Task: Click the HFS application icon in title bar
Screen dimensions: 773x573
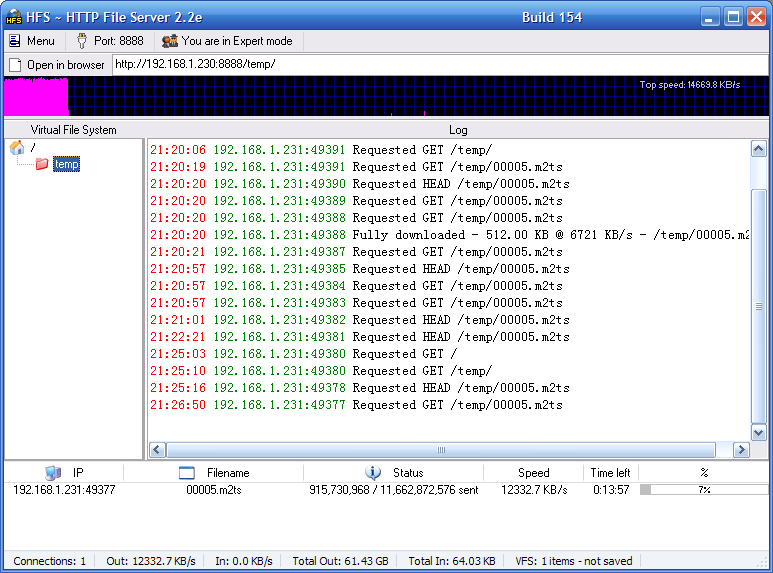Action: coord(14,17)
